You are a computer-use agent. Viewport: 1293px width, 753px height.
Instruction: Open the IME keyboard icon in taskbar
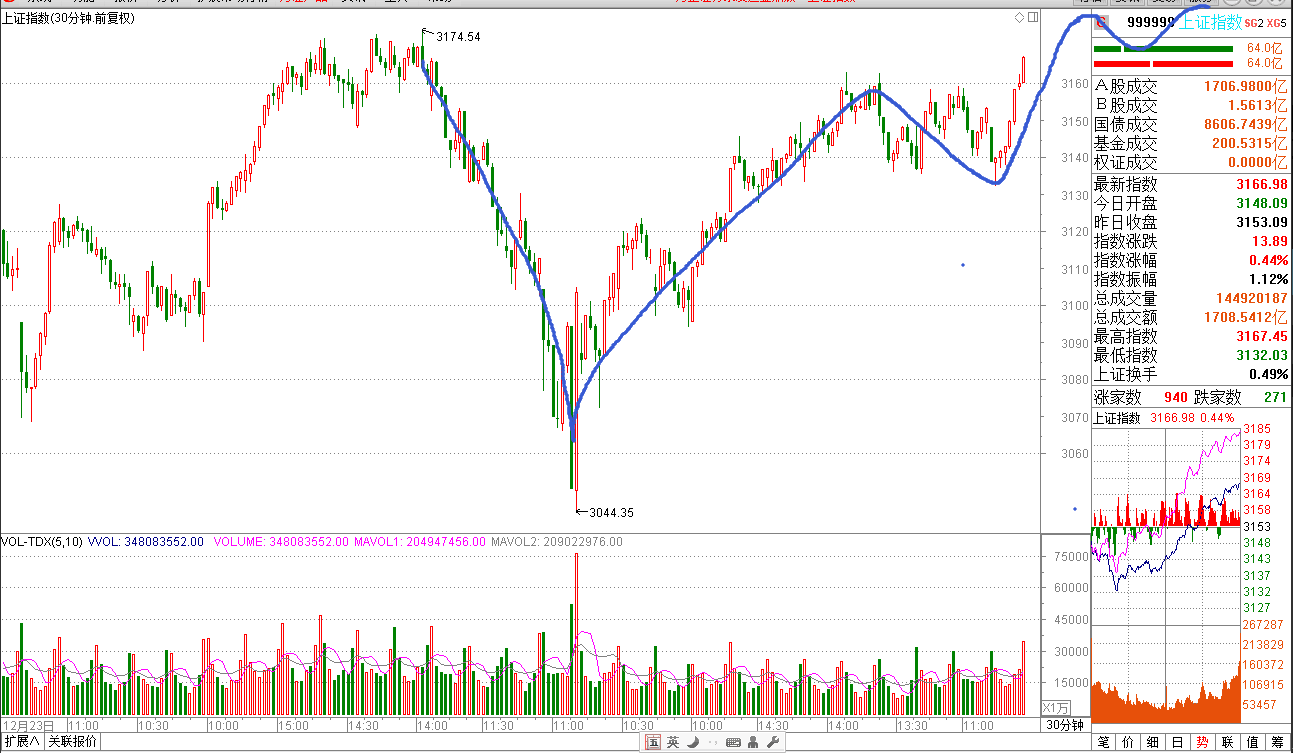pyautogui.click(x=733, y=742)
